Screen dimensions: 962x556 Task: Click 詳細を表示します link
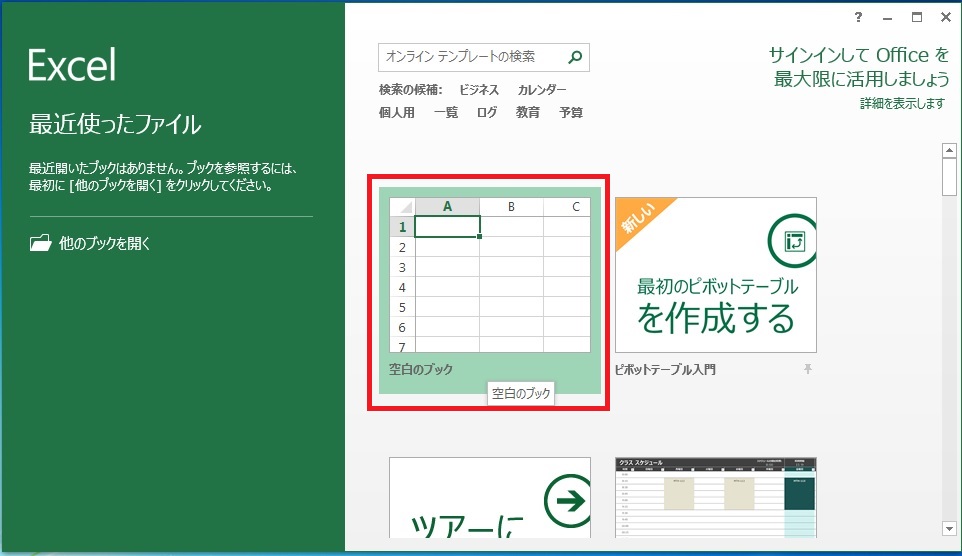point(902,103)
